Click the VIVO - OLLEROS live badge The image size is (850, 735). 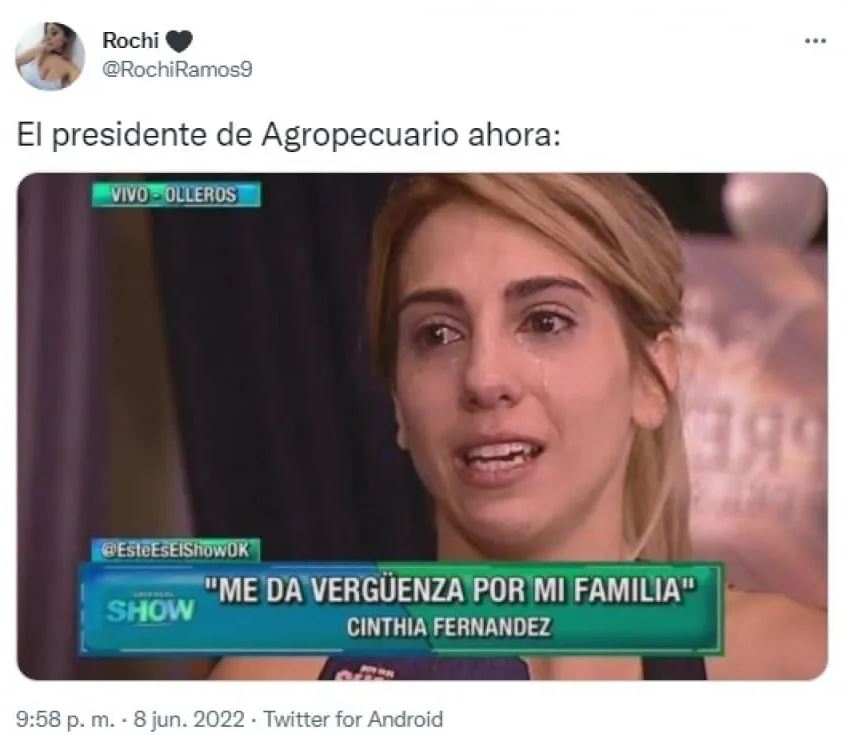pyautogui.click(x=176, y=195)
